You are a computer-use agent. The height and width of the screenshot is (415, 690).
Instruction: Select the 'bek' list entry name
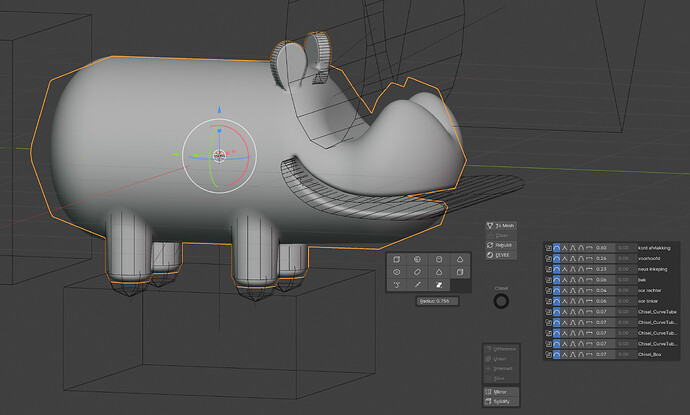tap(642, 280)
